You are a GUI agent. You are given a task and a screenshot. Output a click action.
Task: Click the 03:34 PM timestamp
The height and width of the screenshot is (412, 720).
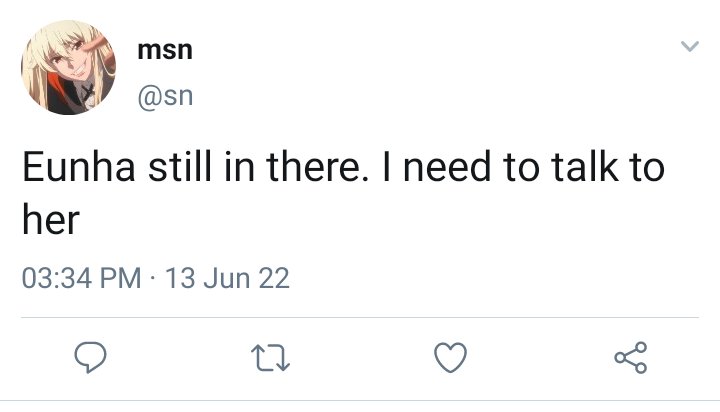point(81,278)
